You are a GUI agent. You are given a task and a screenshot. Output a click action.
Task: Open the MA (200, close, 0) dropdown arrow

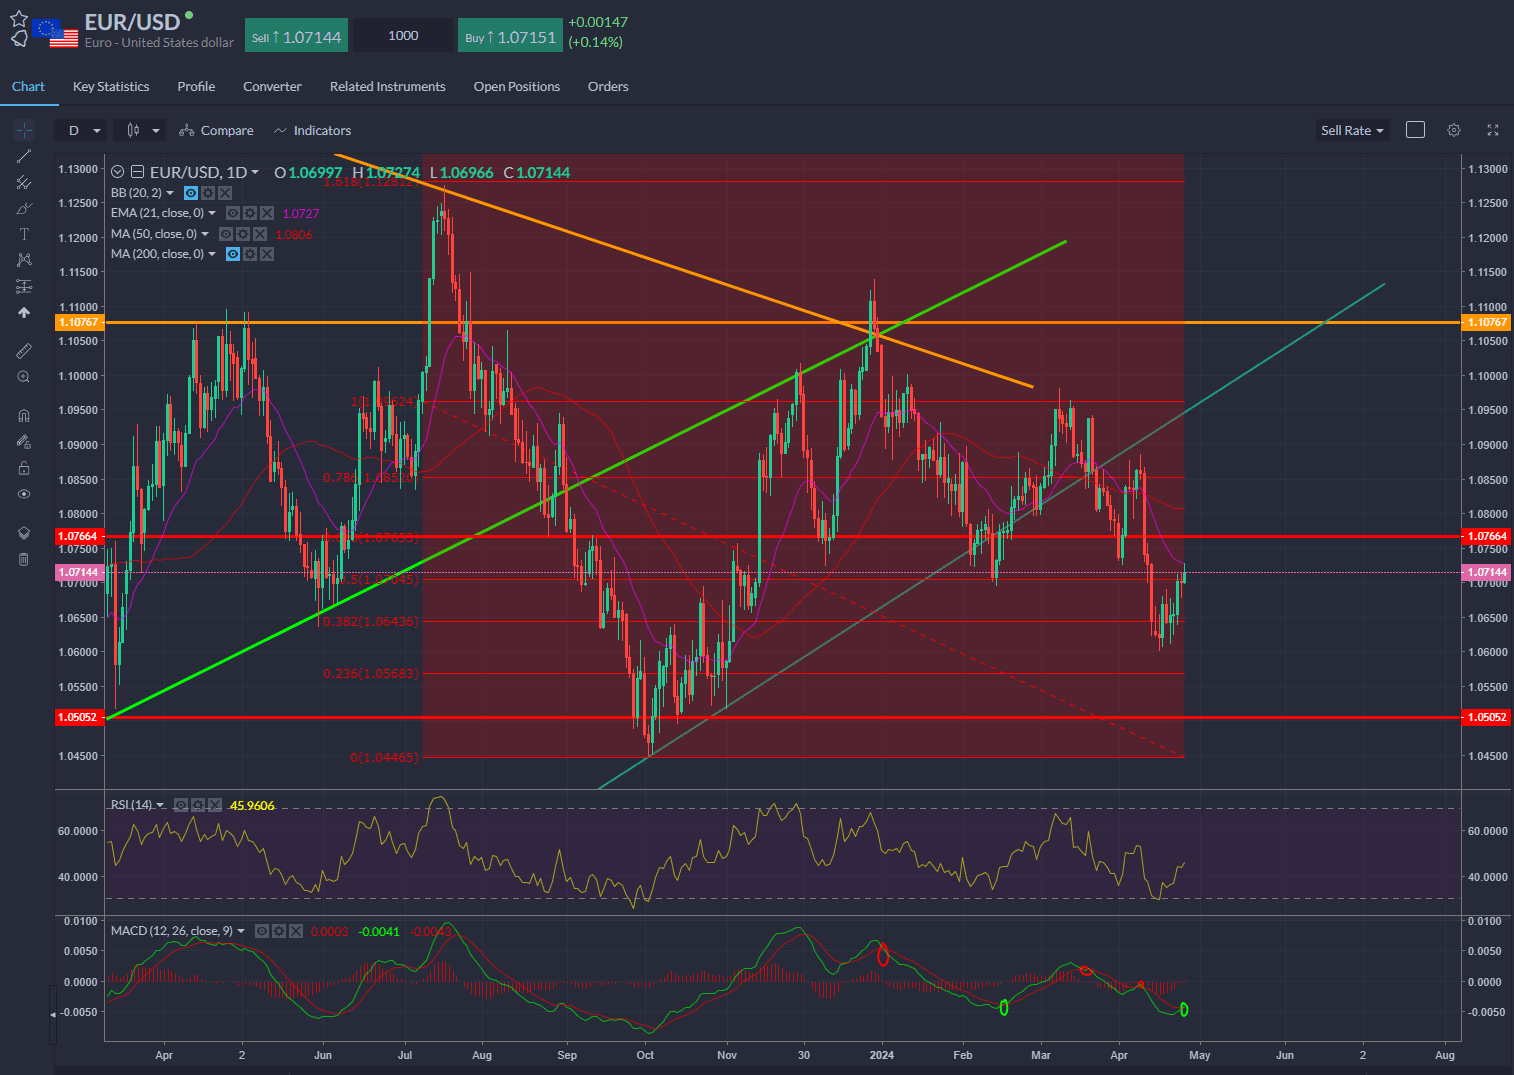(x=212, y=254)
